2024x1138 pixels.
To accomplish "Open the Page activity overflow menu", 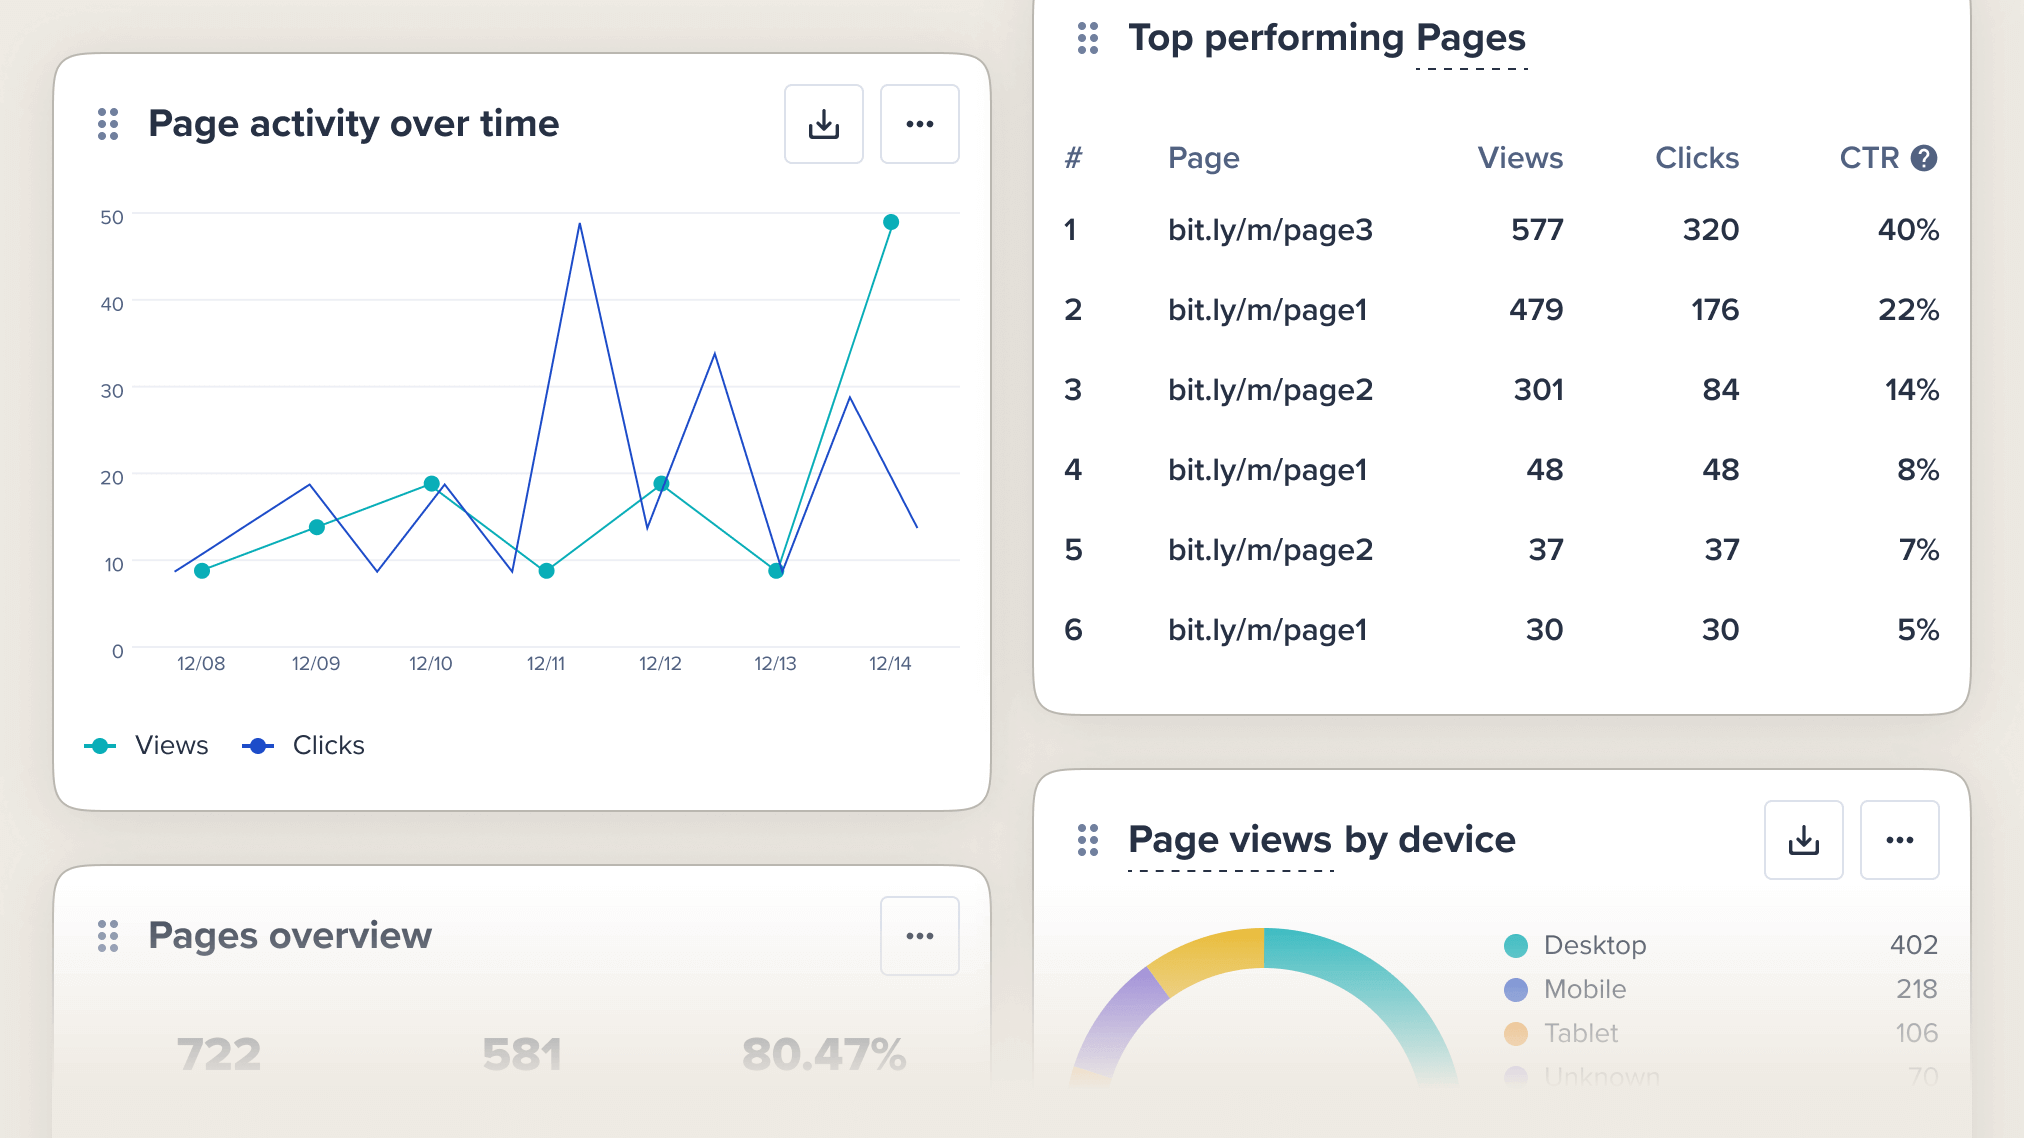I will (x=918, y=123).
